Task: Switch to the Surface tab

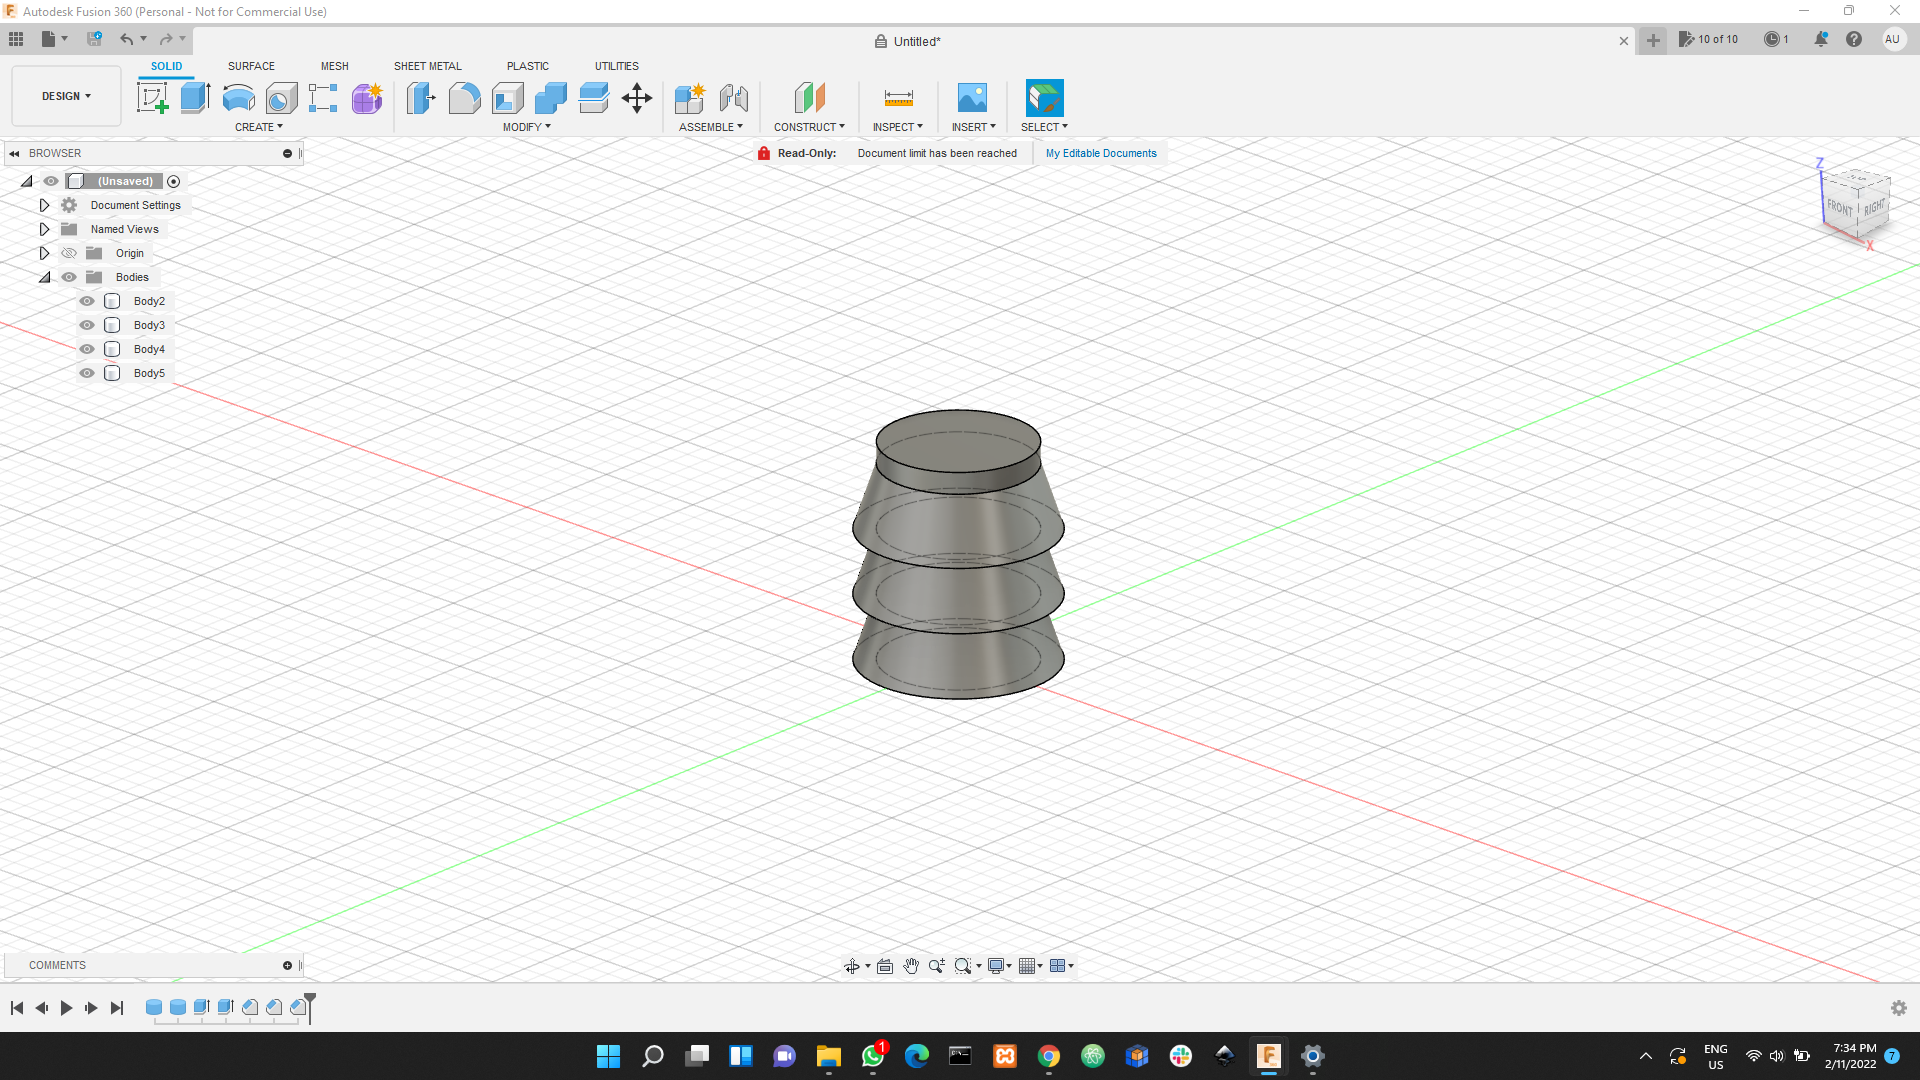Action: pyautogui.click(x=251, y=66)
